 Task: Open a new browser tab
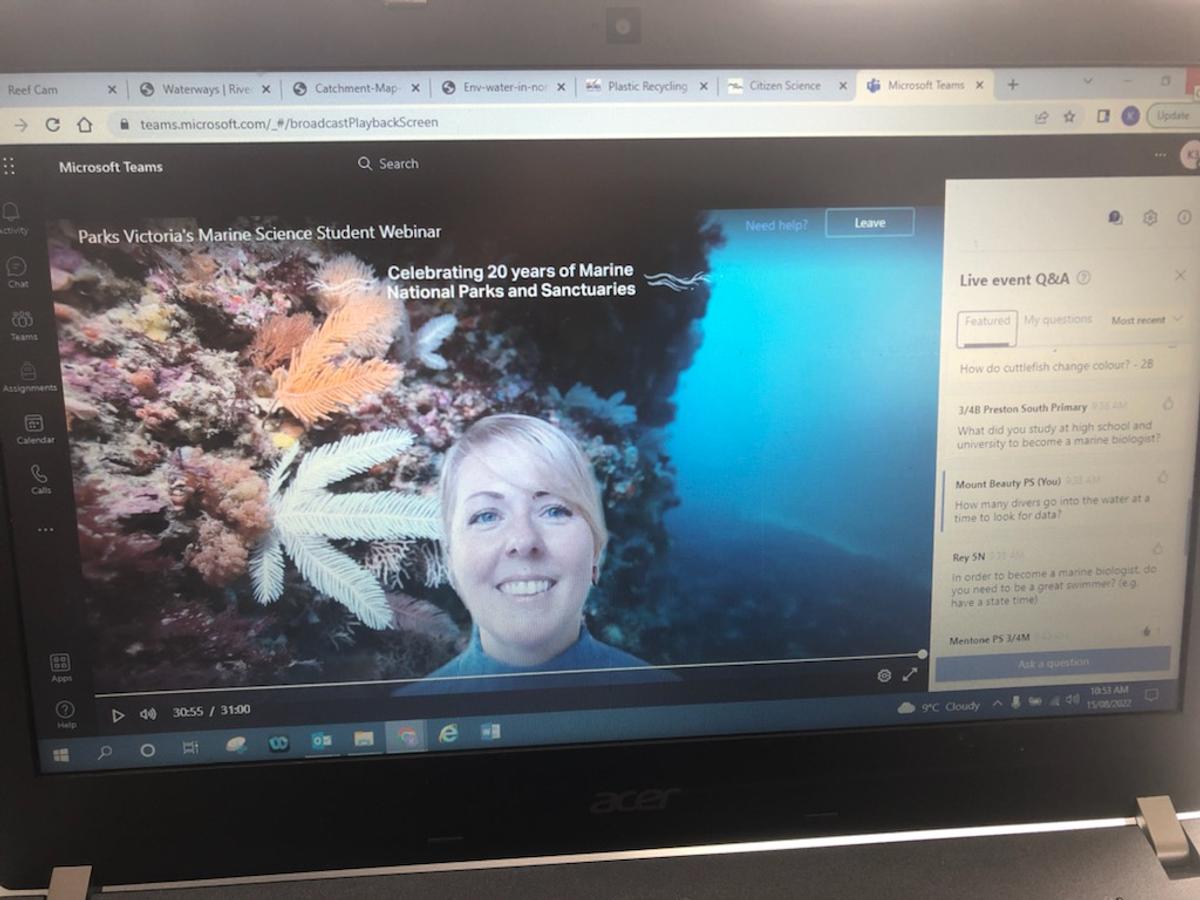pyautogui.click(x=1012, y=85)
